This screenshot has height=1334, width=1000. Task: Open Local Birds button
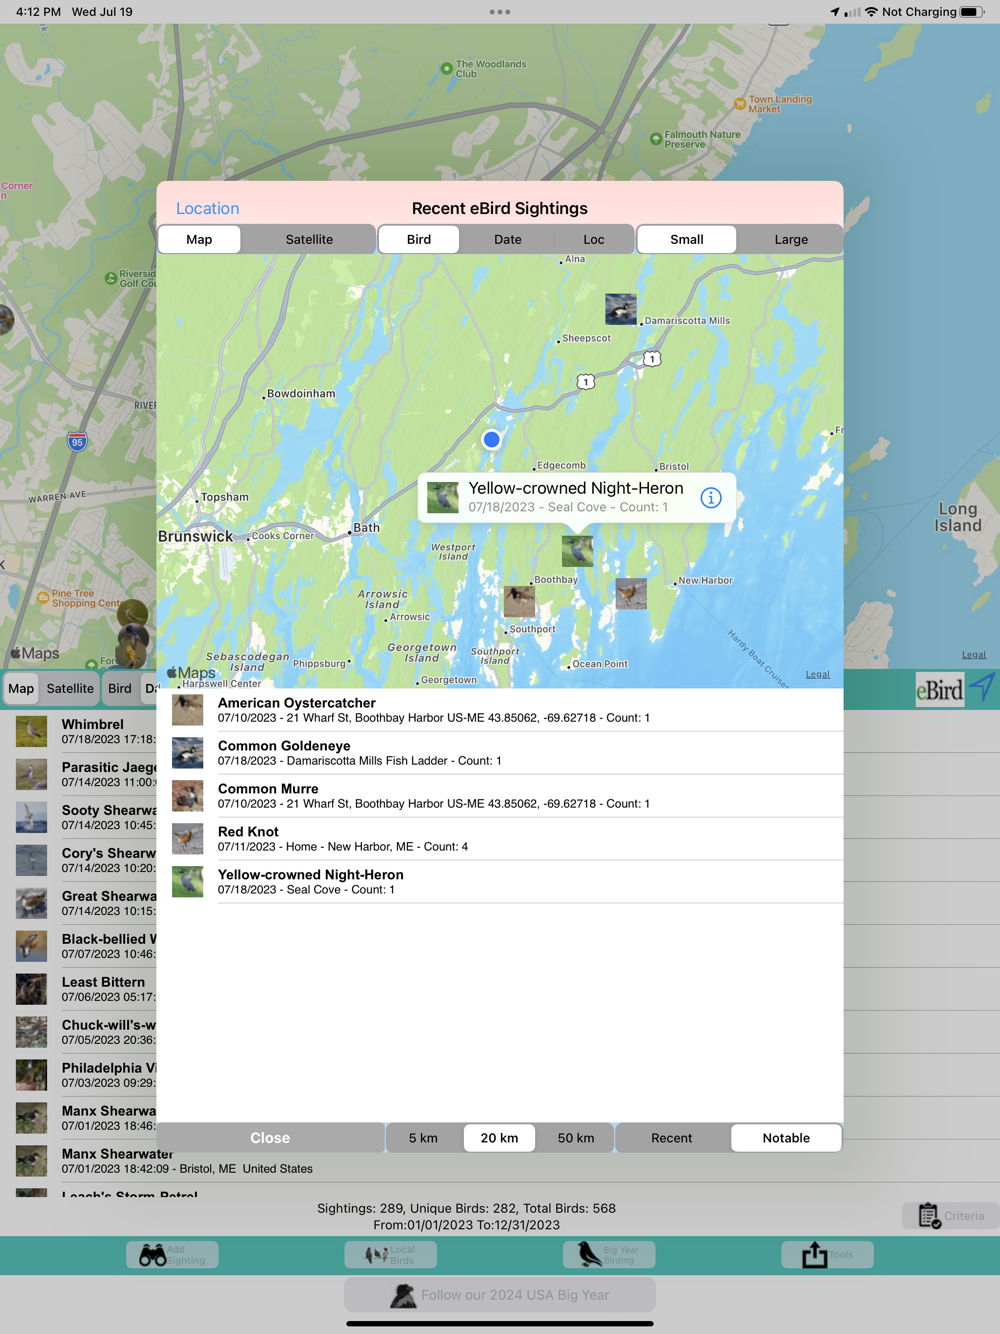[x=391, y=1255]
